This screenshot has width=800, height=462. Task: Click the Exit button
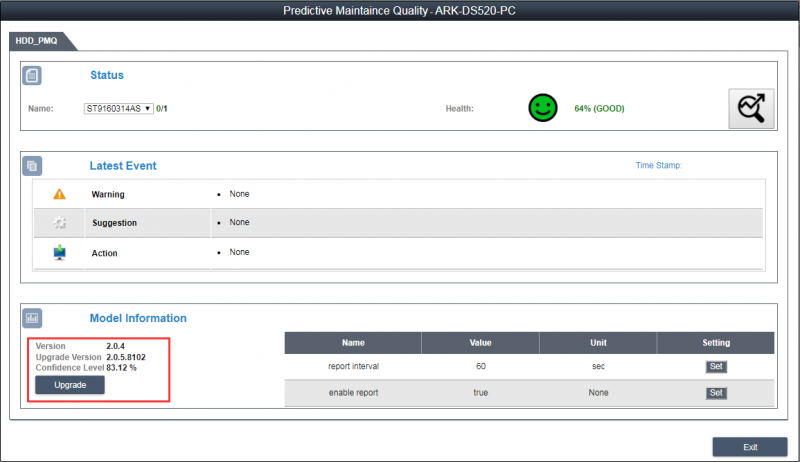pos(750,446)
